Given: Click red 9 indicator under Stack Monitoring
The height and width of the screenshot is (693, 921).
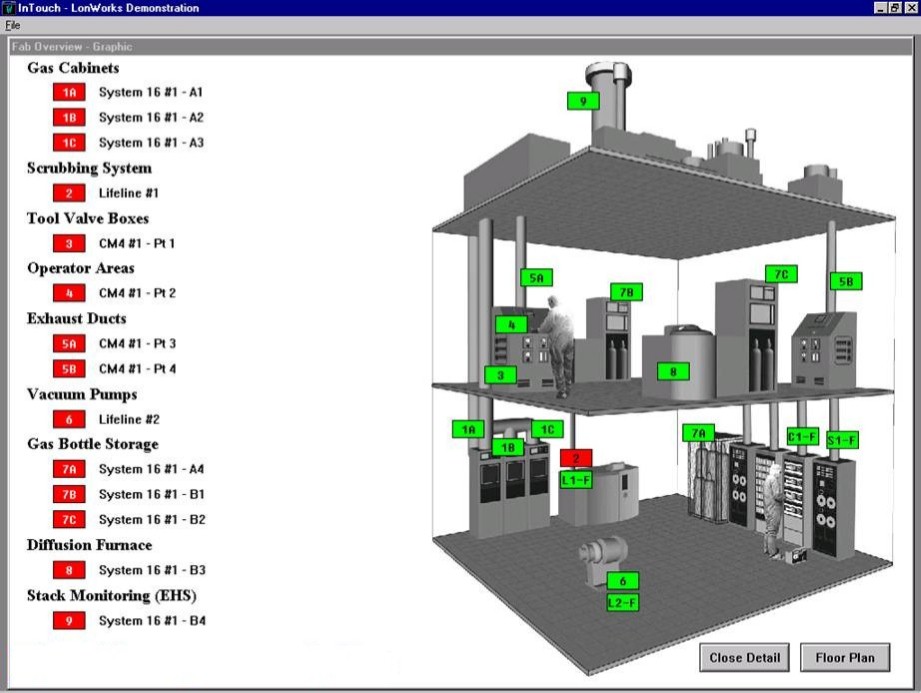Looking at the screenshot, I should [x=69, y=620].
